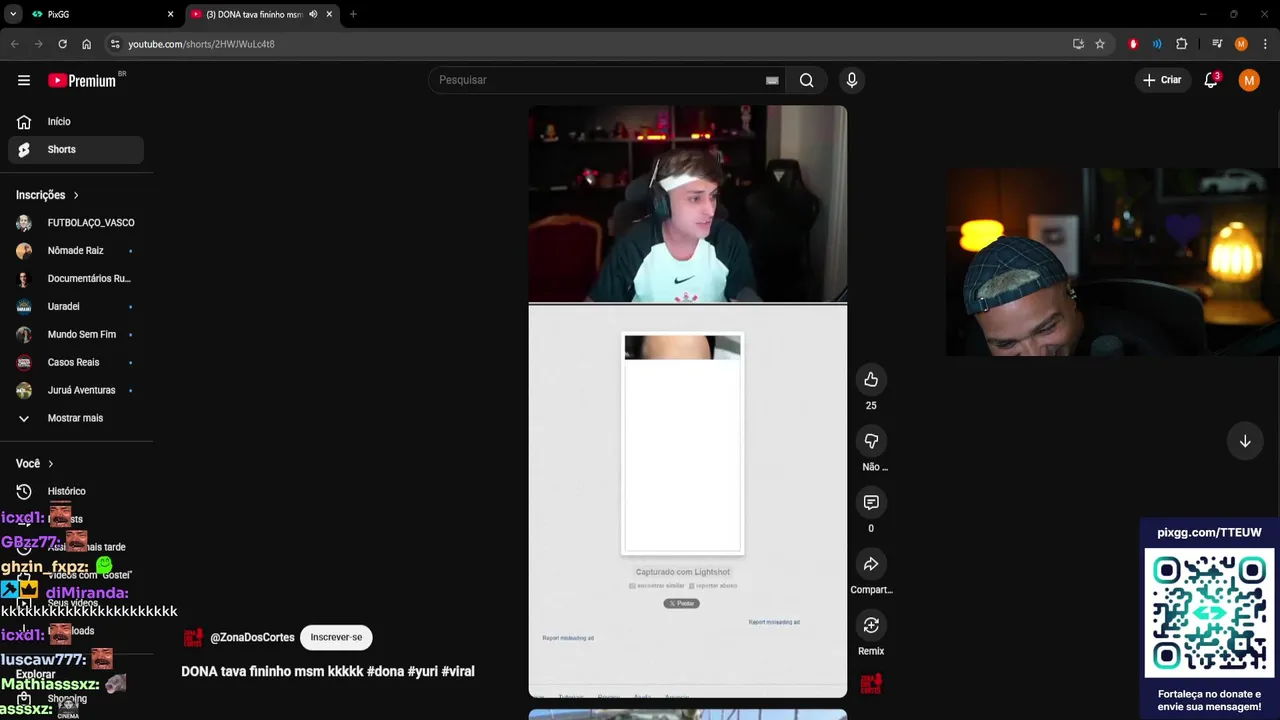Share the short via Compartilhar

point(871,564)
